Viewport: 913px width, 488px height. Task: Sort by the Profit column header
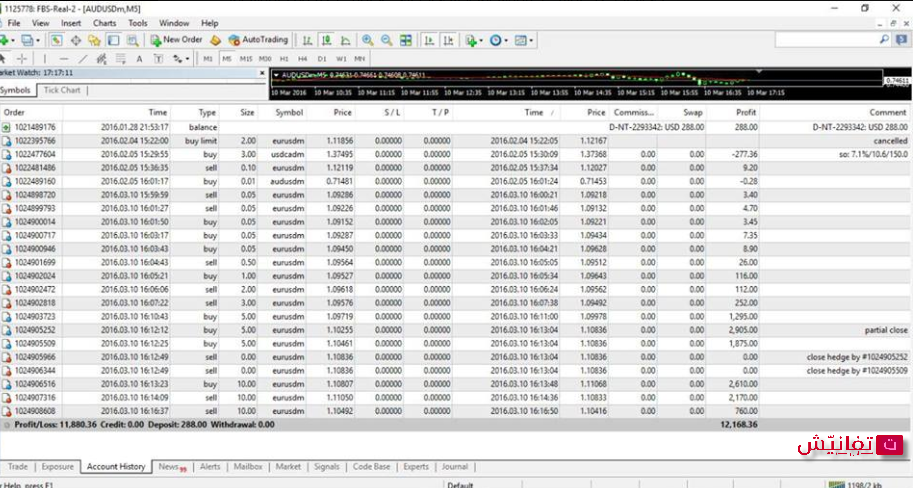[x=746, y=112]
